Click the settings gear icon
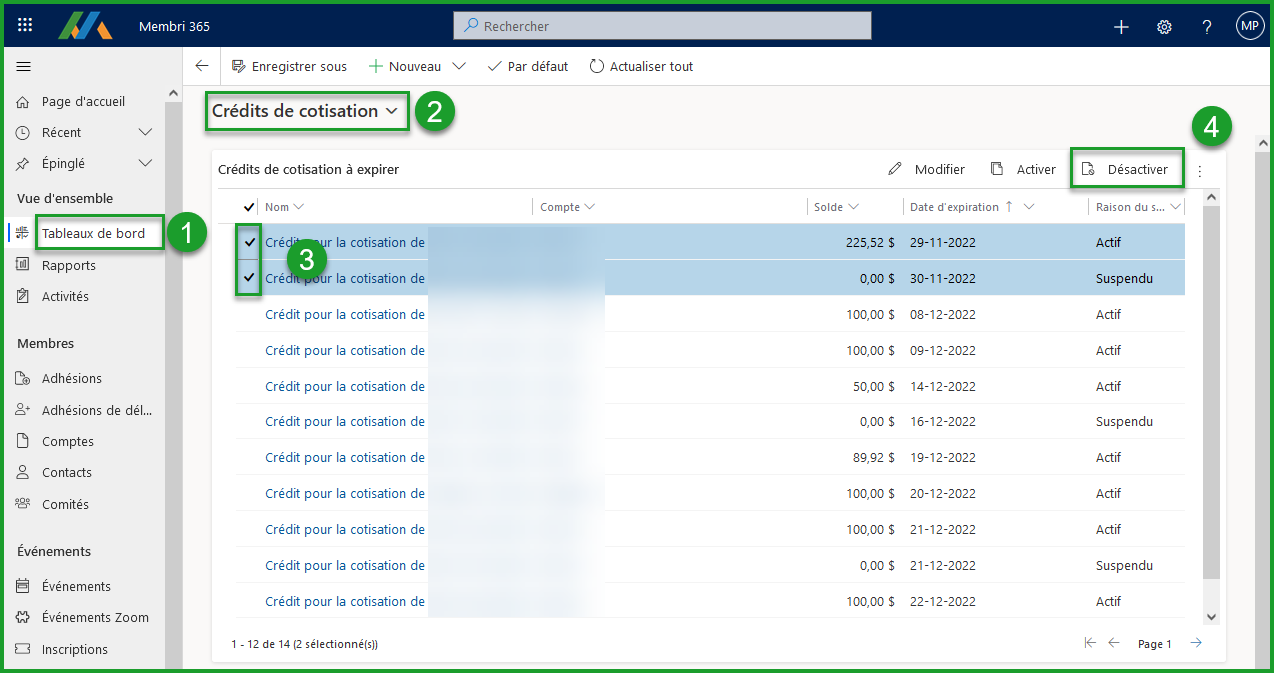 (x=1164, y=27)
